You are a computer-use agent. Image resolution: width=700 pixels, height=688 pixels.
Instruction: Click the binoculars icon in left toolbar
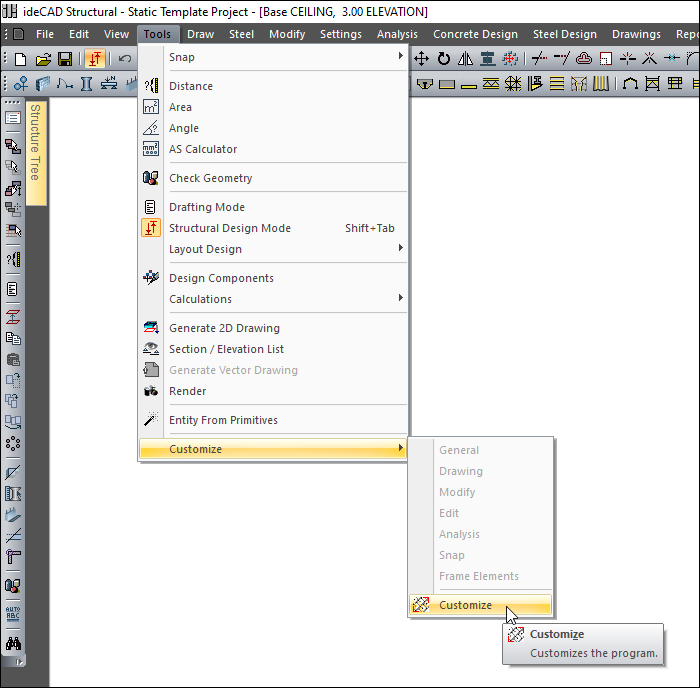[x=13, y=644]
